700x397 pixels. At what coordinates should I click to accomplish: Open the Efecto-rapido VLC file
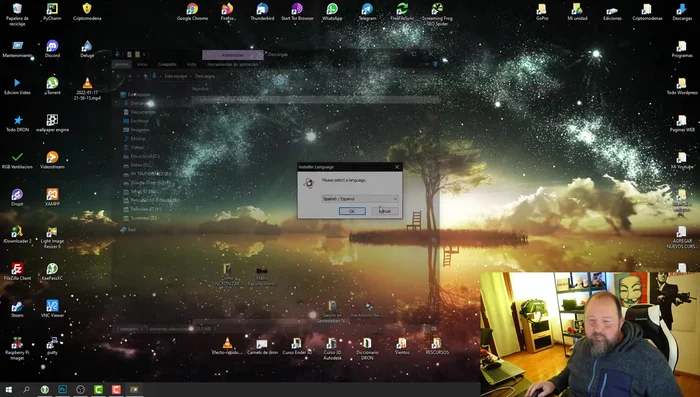(x=227, y=346)
